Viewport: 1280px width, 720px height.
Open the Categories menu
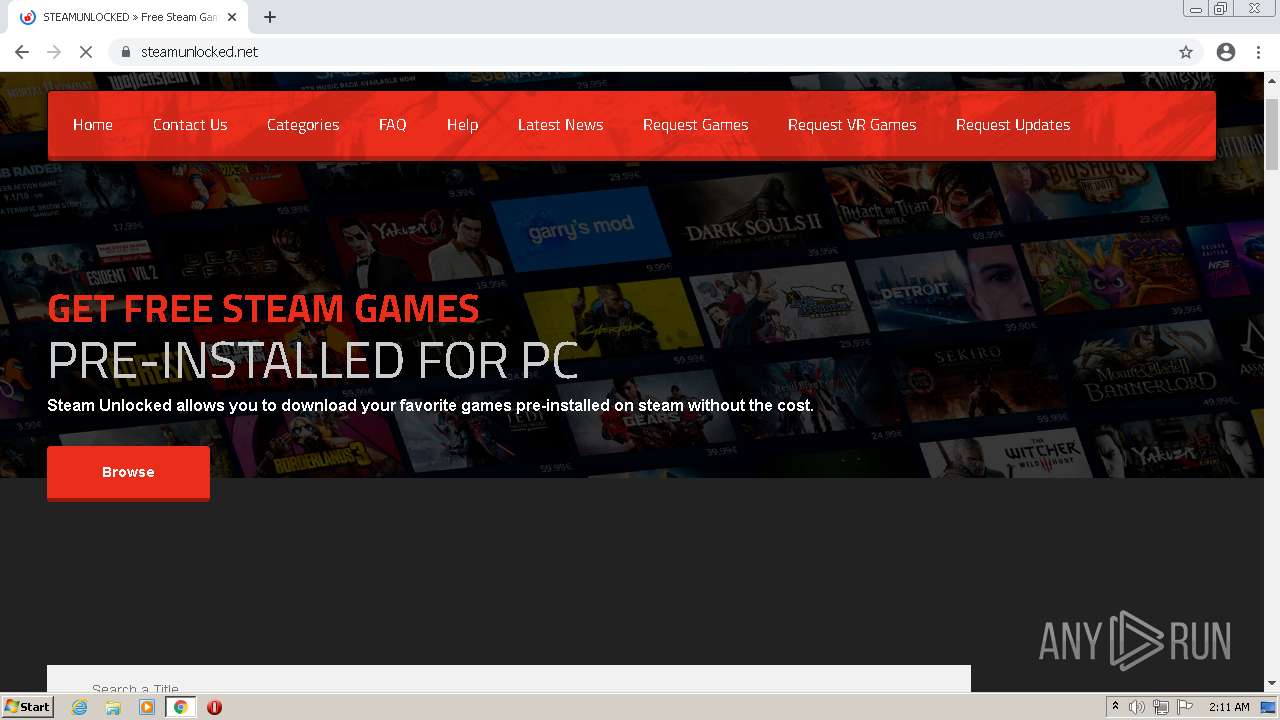click(303, 125)
